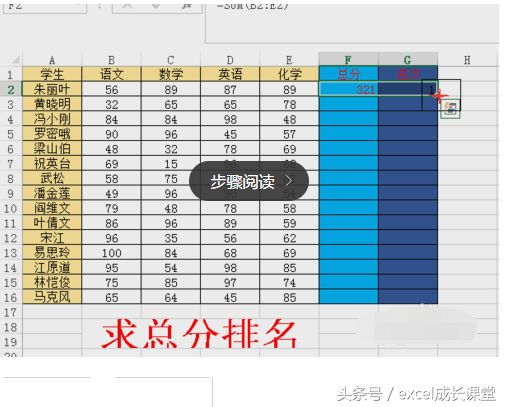Click the 语文 header cell

pyautogui.click(x=111, y=74)
